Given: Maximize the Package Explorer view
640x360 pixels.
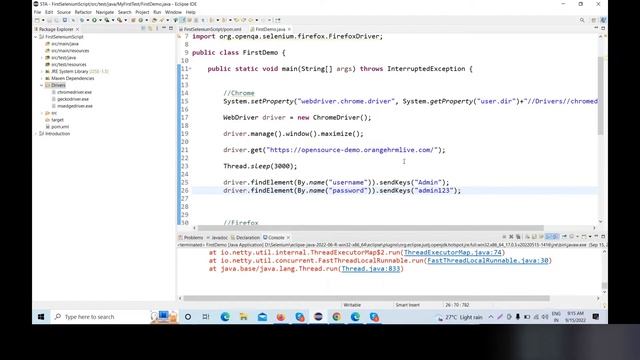Looking at the screenshot, I should coord(171,28).
